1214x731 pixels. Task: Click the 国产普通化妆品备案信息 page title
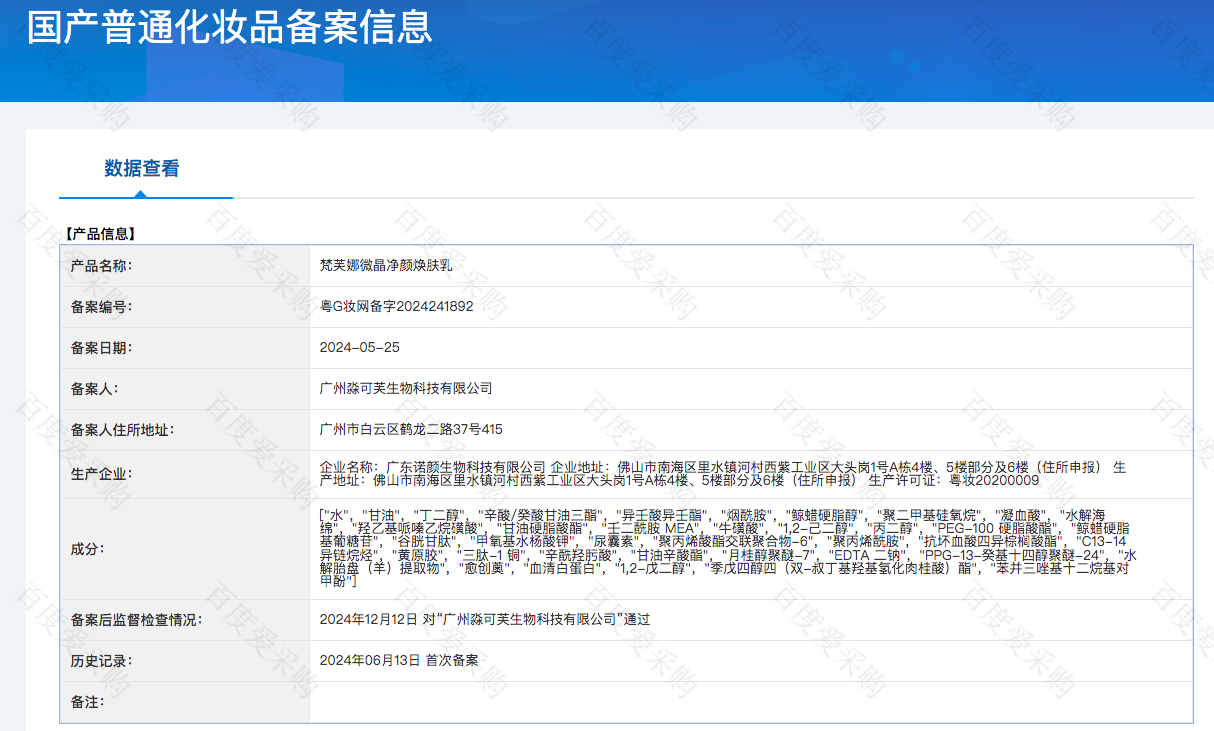(x=229, y=27)
